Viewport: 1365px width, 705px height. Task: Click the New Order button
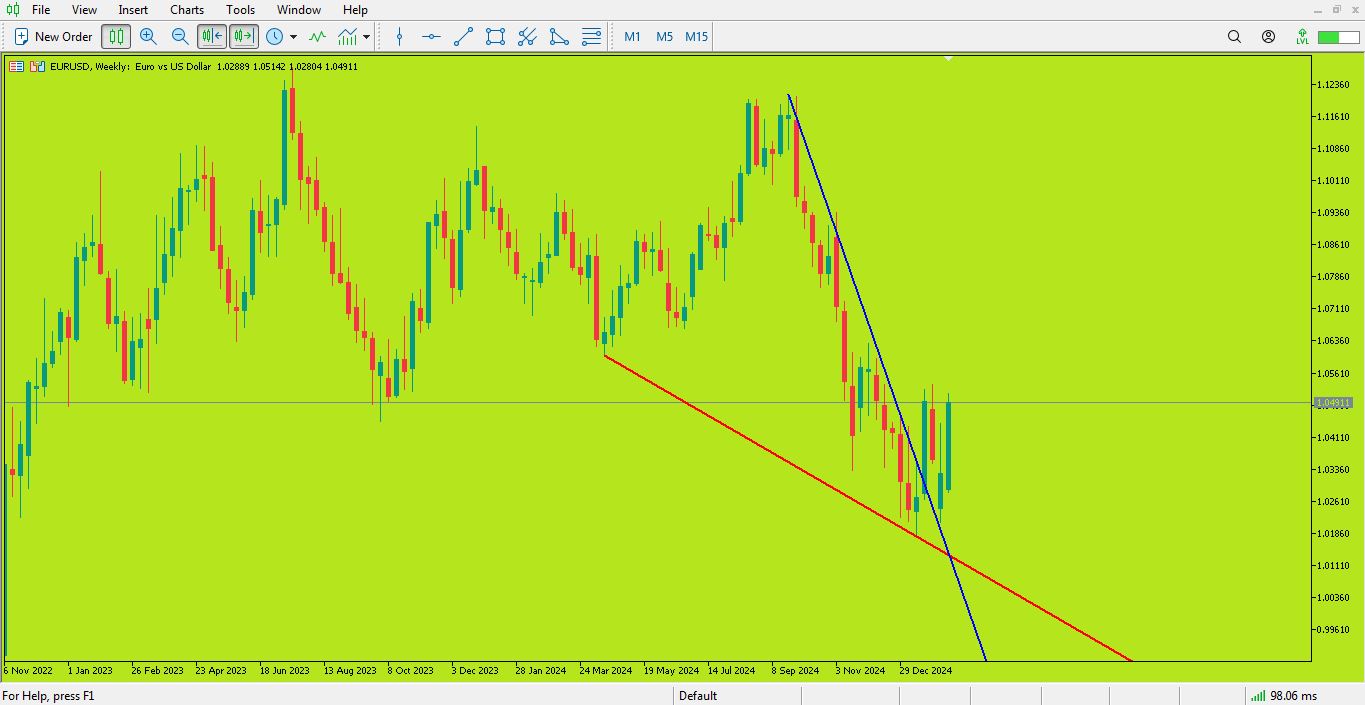53,37
